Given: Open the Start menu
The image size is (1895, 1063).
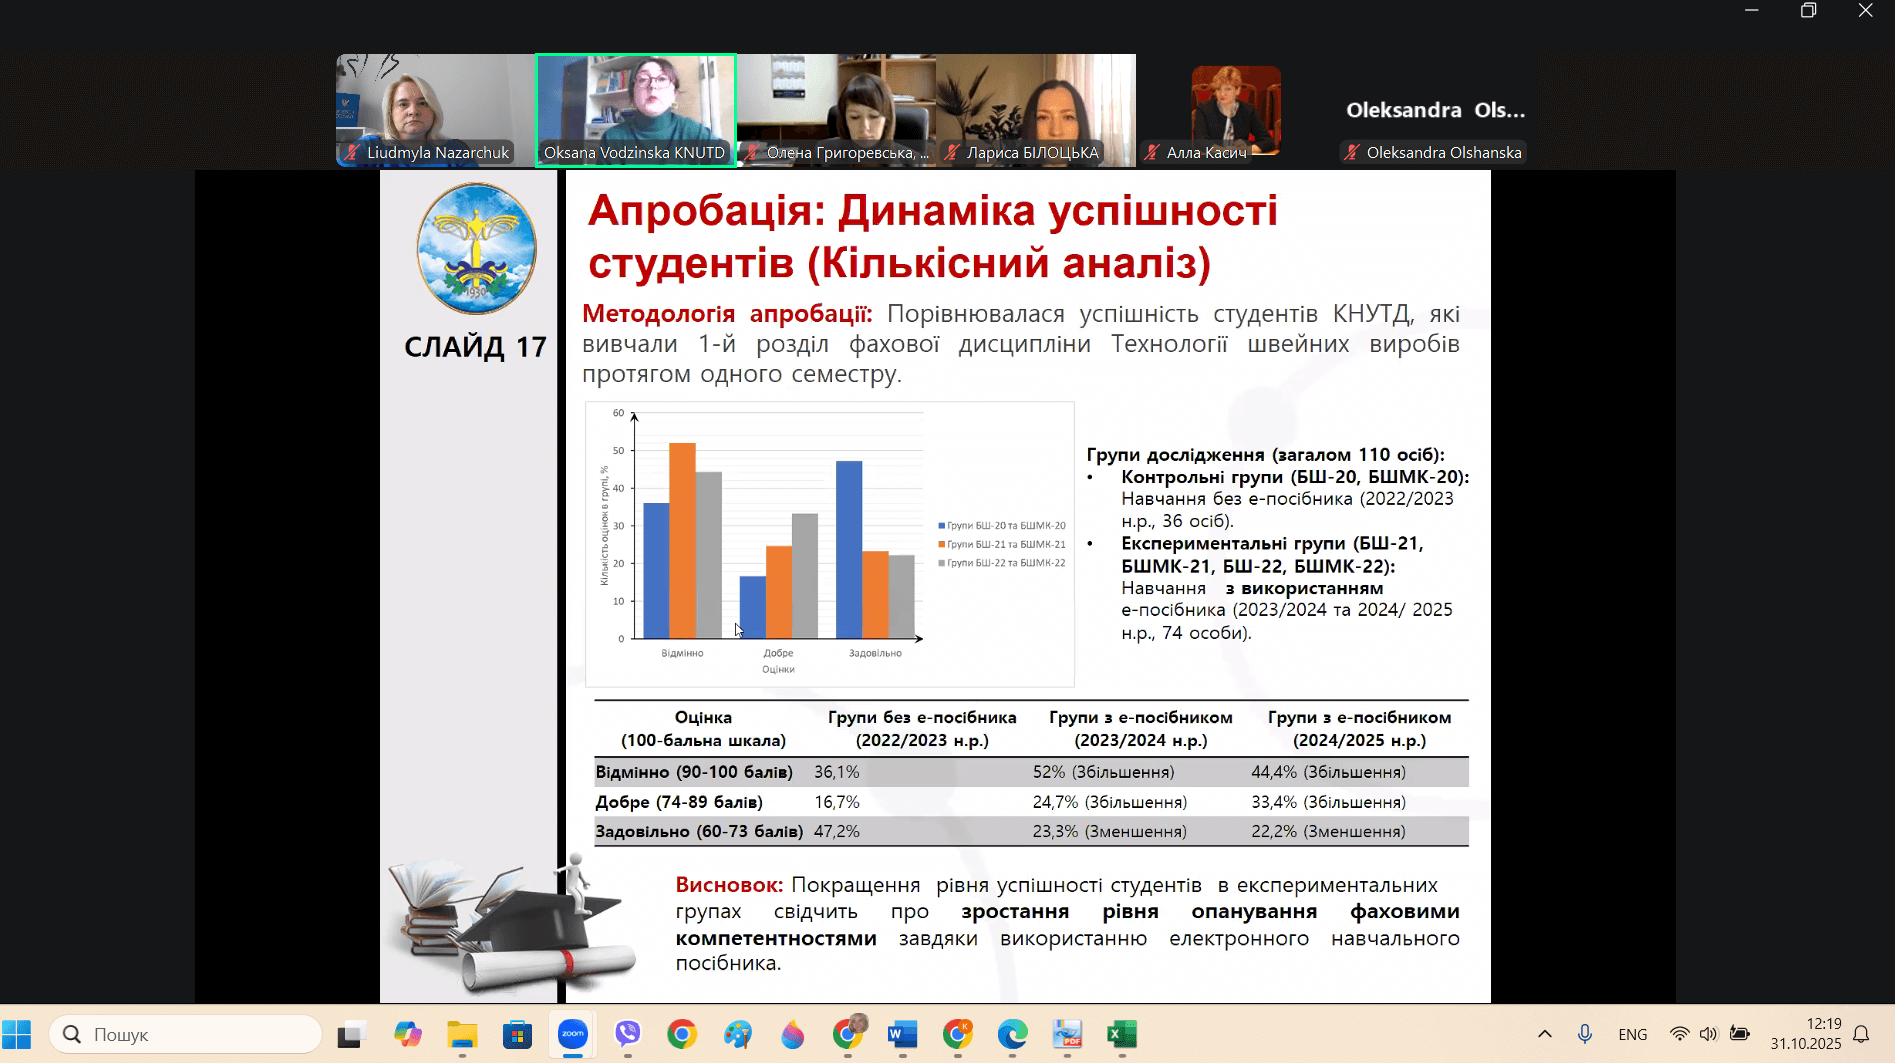Looking at the screenshot, I should point(16,1034).
